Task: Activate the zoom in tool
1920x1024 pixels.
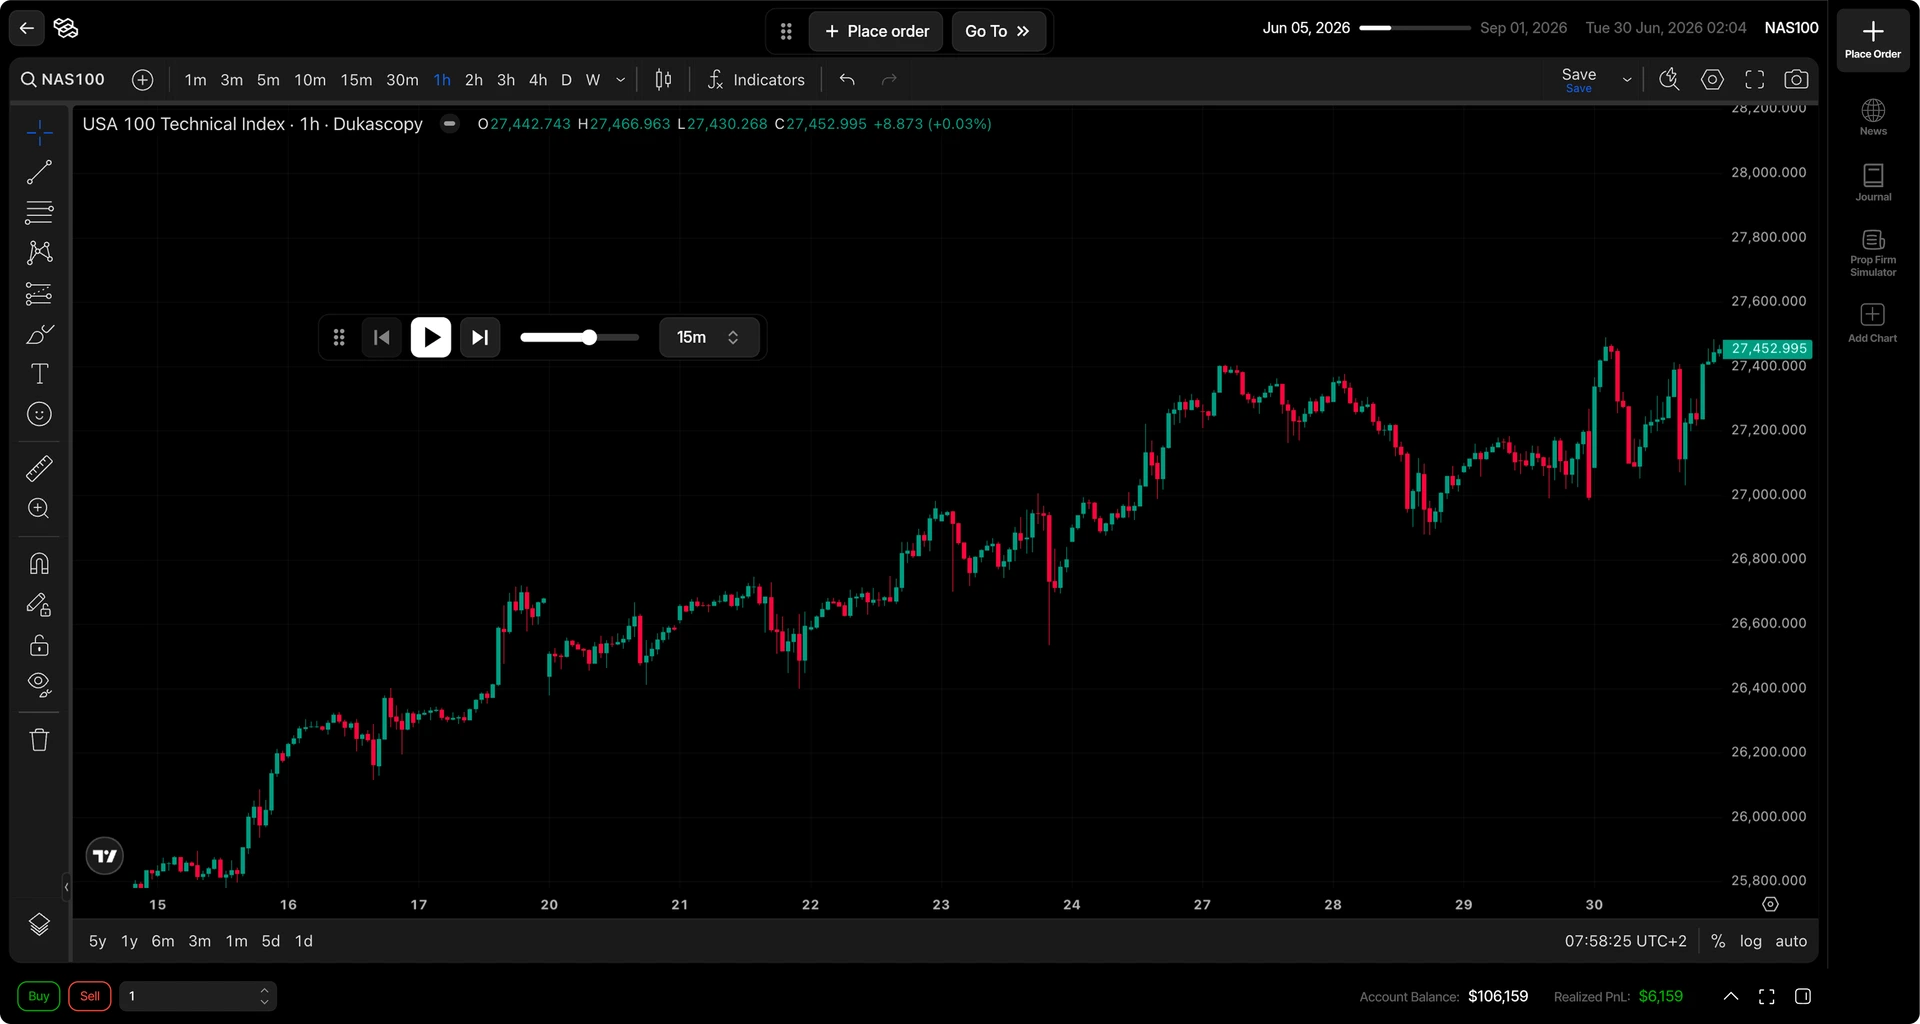Action: 39,508
